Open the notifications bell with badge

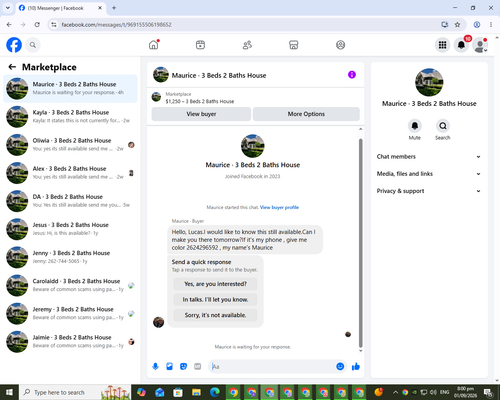coord(461,45)
